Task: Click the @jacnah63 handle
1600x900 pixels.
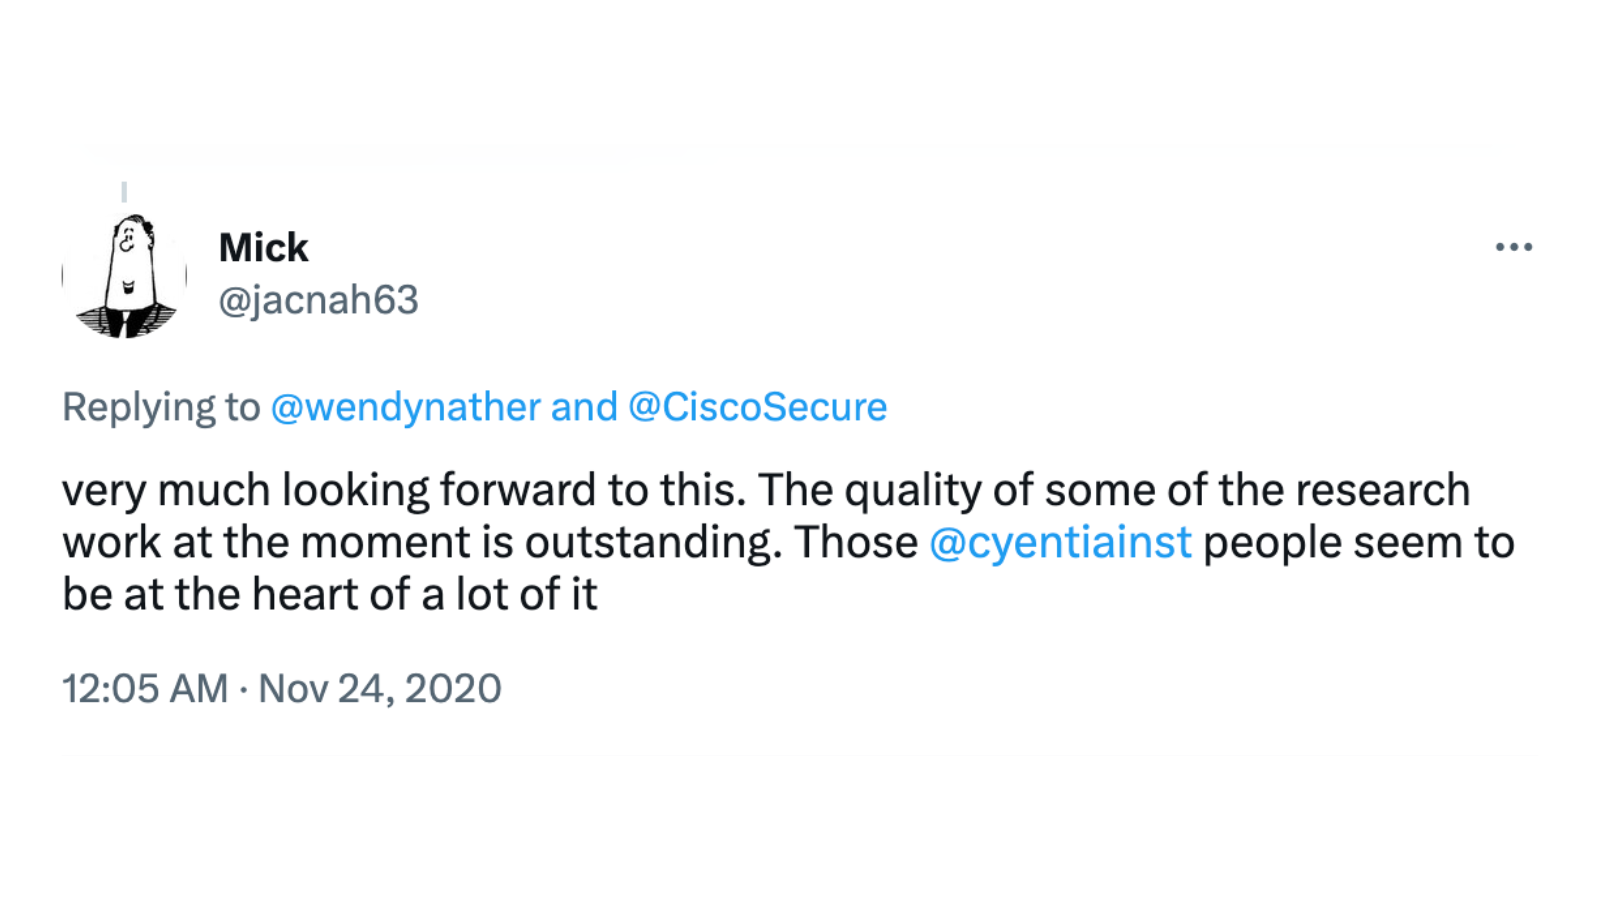Action: [x=318, y=300]
